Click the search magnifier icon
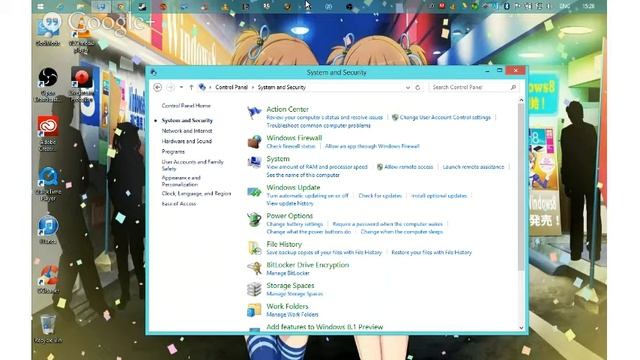The image size is (640, 360). pos(513,87)
